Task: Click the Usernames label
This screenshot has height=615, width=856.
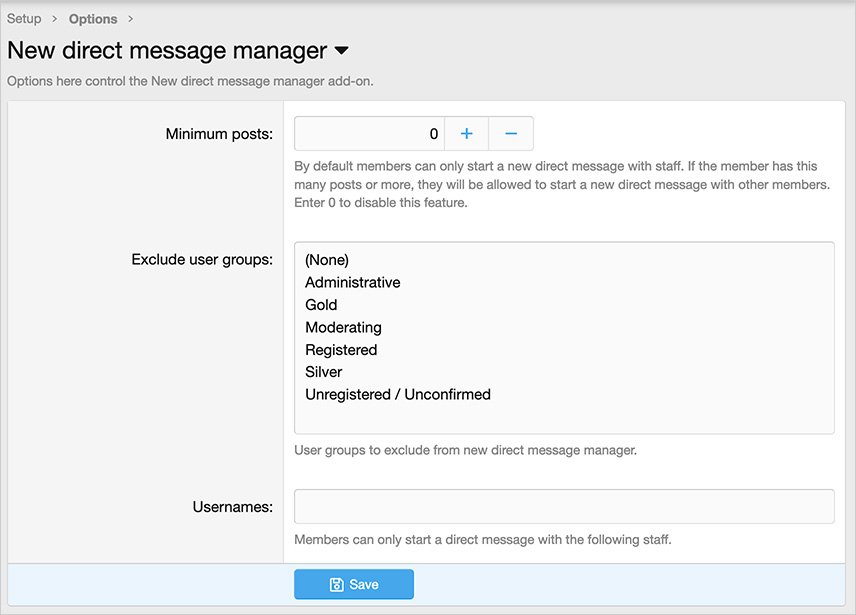Action: pos(232,507)
